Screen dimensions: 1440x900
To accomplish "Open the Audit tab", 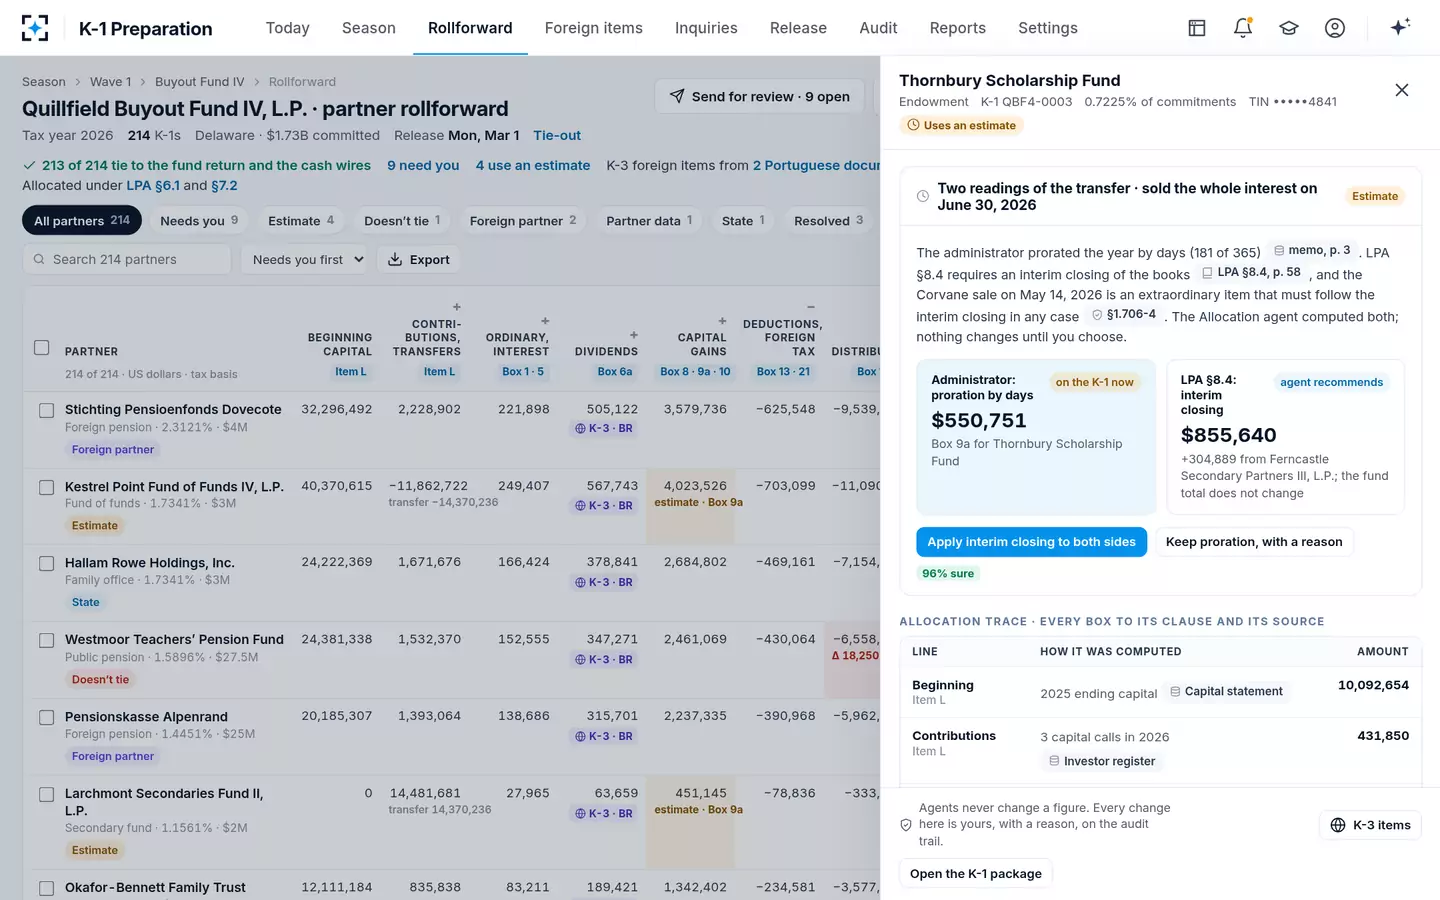I will [878, 28].
